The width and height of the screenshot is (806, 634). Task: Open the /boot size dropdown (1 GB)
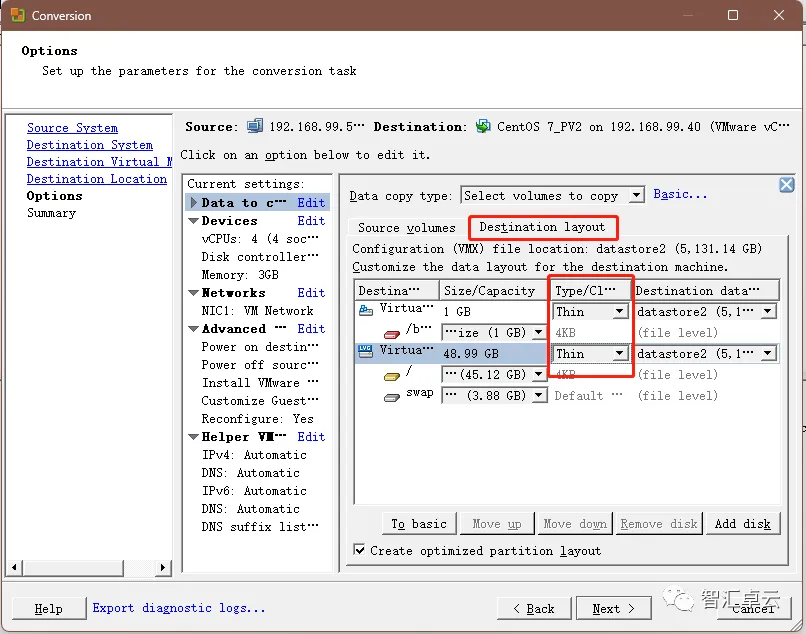[538, 332]
